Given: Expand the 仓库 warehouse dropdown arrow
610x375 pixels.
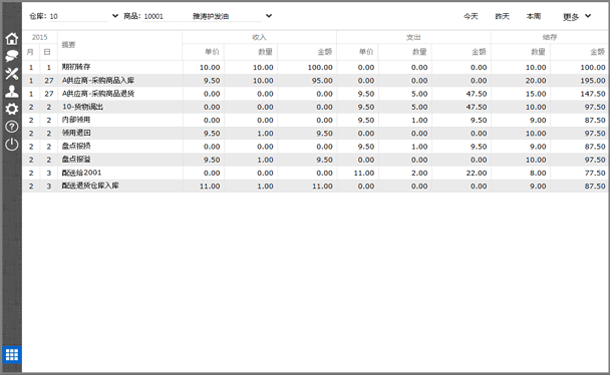Looking at the screenshot, I should (x=115, y=16).
